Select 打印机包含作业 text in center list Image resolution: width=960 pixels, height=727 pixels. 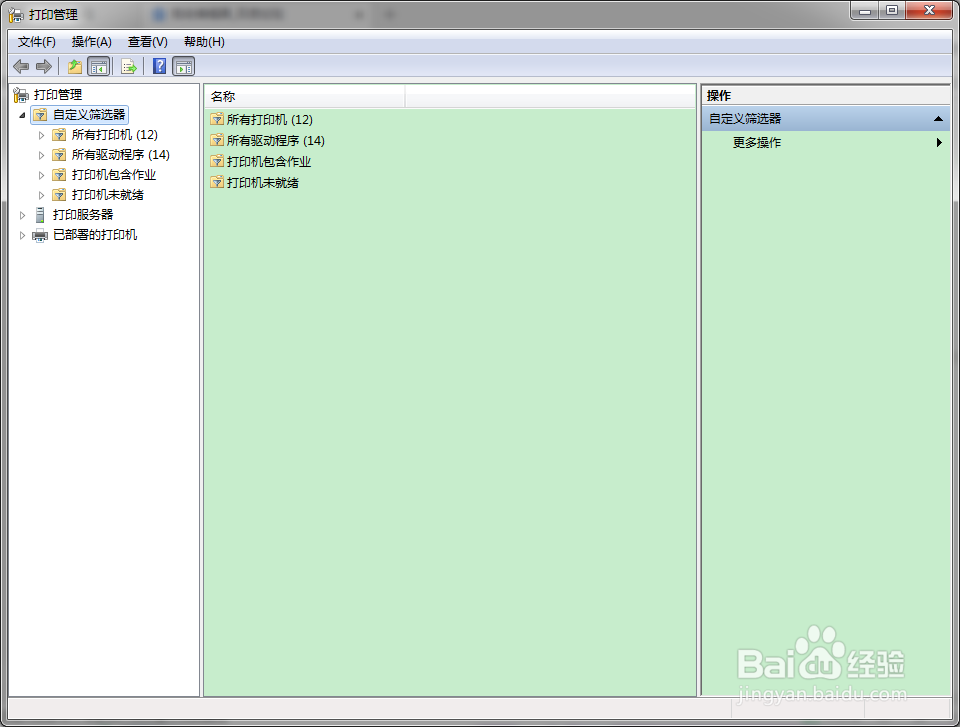(269, 162)
